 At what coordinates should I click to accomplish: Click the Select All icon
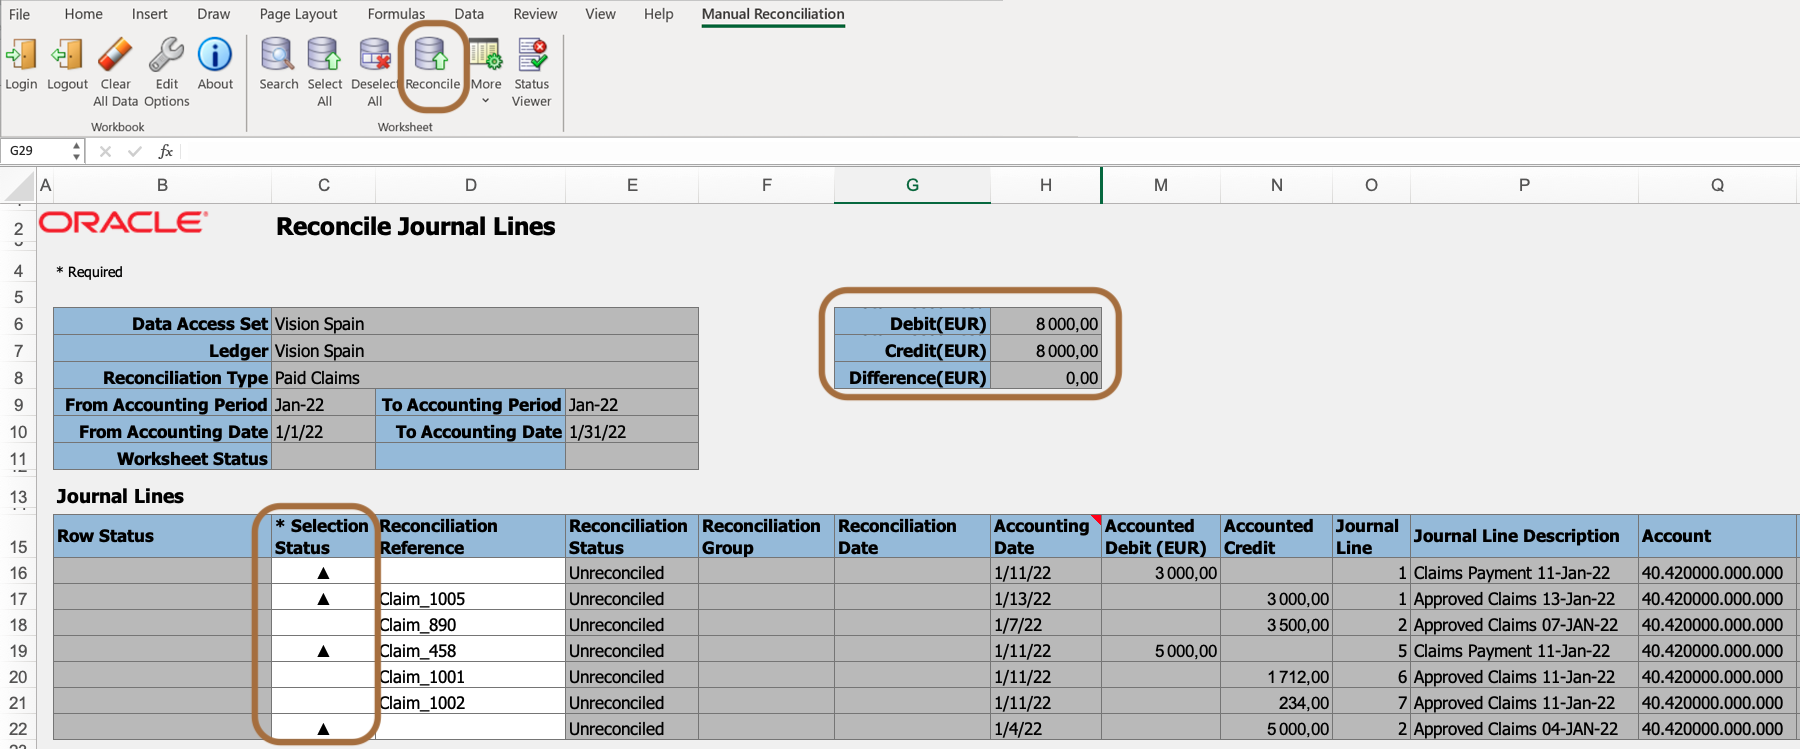[x=324, y=56]
